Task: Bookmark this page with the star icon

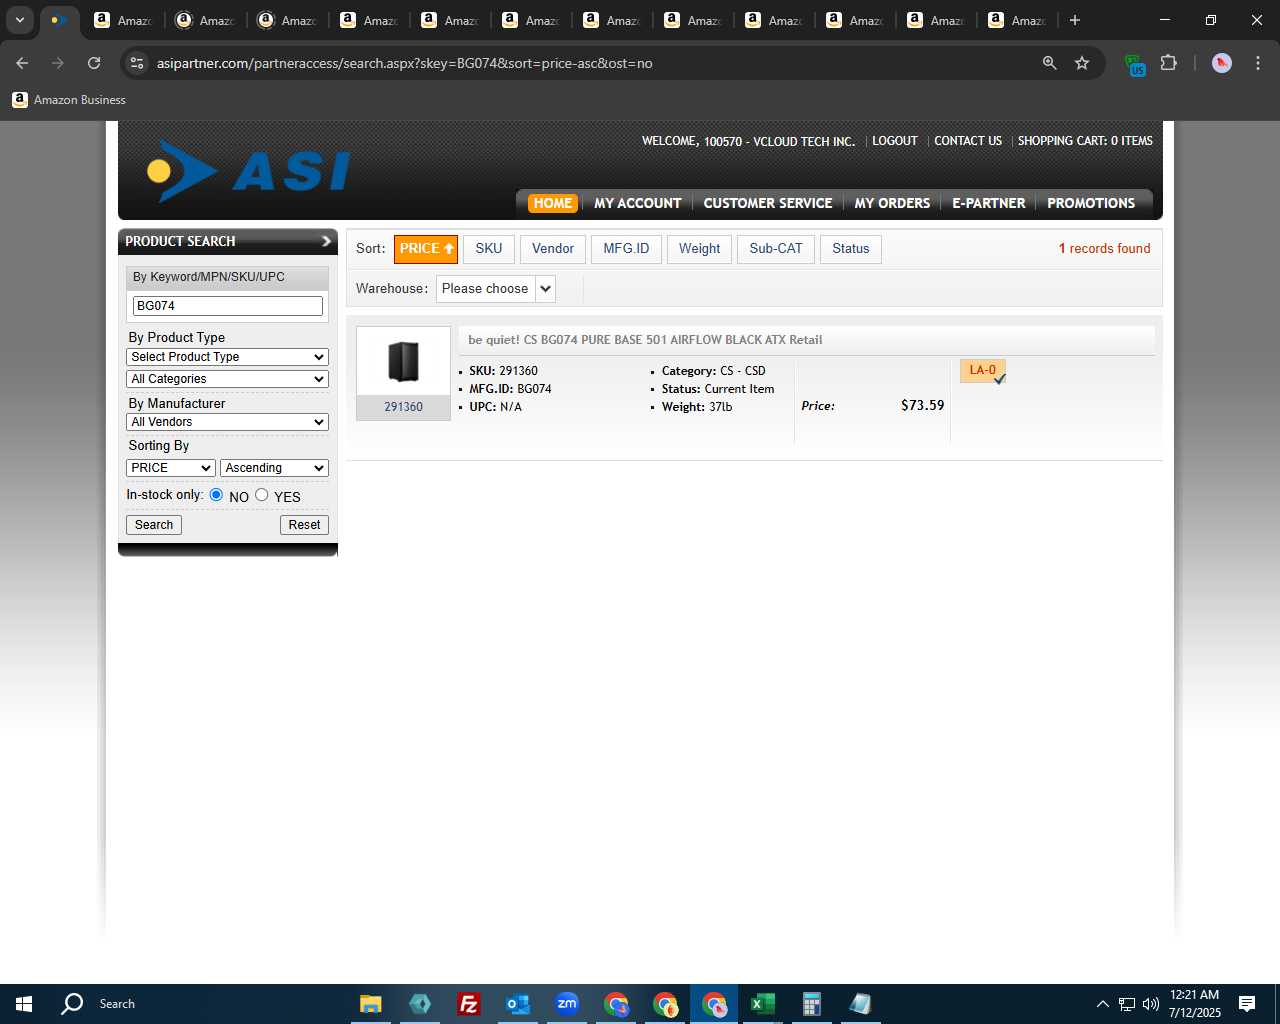Action: coord(1082,63)
